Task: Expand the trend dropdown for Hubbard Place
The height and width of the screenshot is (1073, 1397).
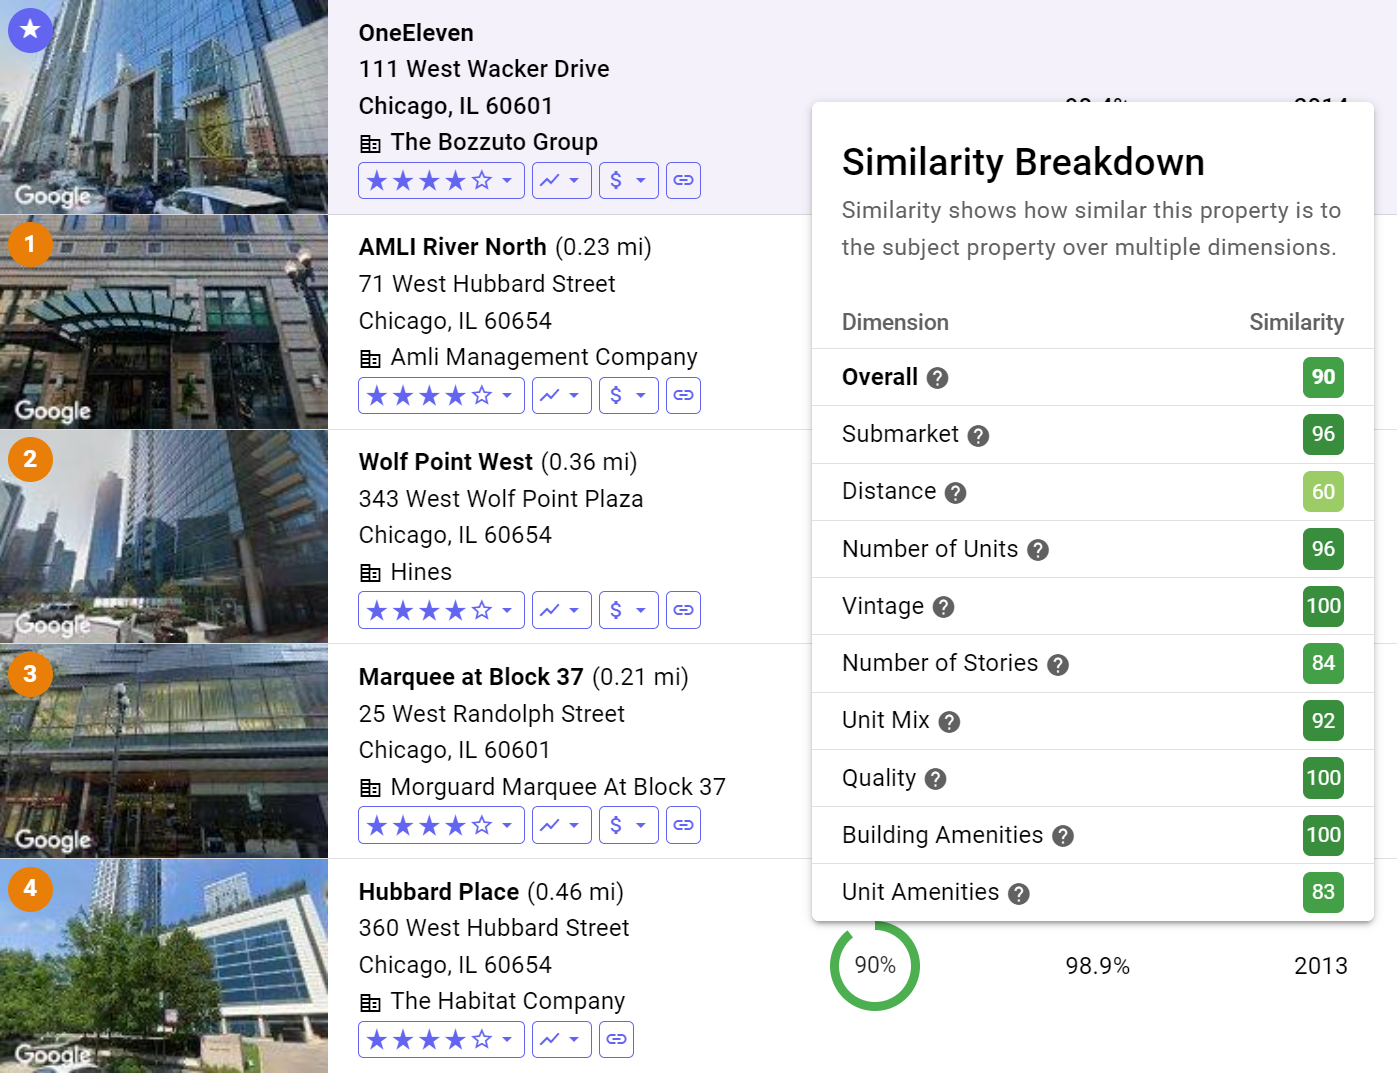Action: (x=575, y=1039)
